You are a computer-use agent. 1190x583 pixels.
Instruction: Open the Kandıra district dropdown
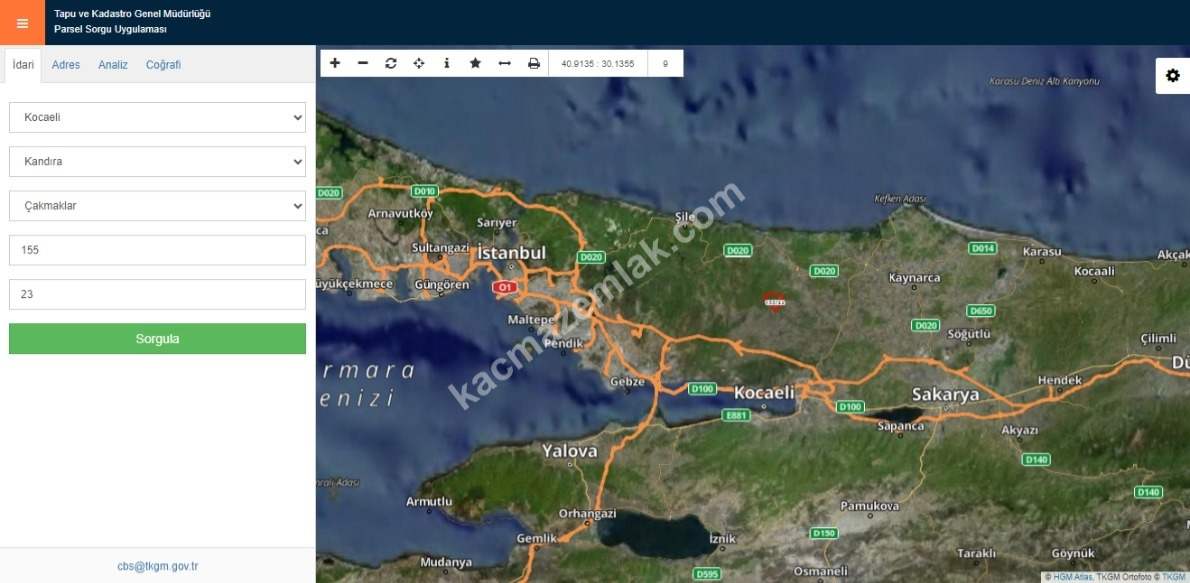[157, 161]
